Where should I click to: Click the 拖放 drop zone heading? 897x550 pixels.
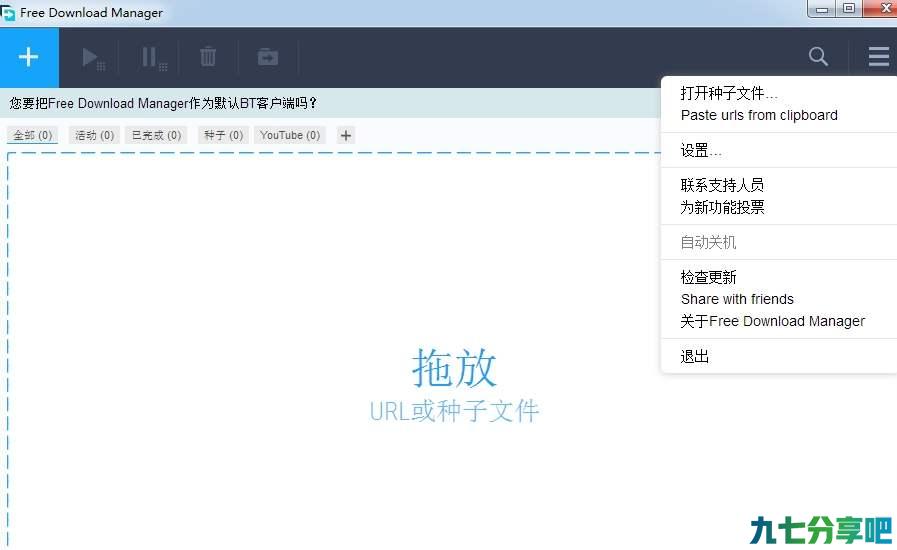click(x=454, y=367)
